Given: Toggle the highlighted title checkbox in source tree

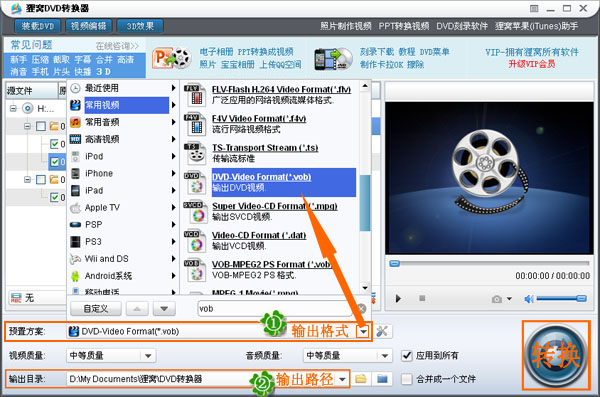Looking at the screenshot, I should (55, 162).
